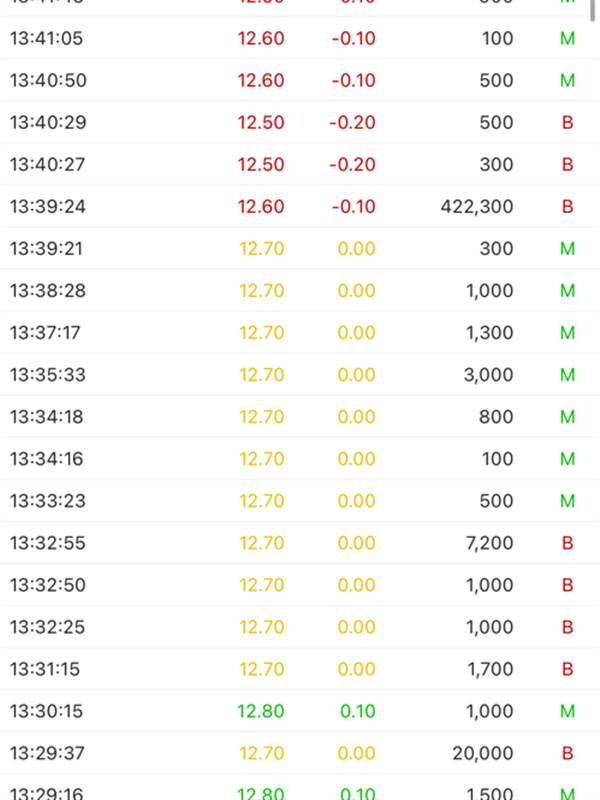Screen dimensions: 600x800
Task: Tap the B marker on the 13:40:27 row
Action: tap(567, 164)
